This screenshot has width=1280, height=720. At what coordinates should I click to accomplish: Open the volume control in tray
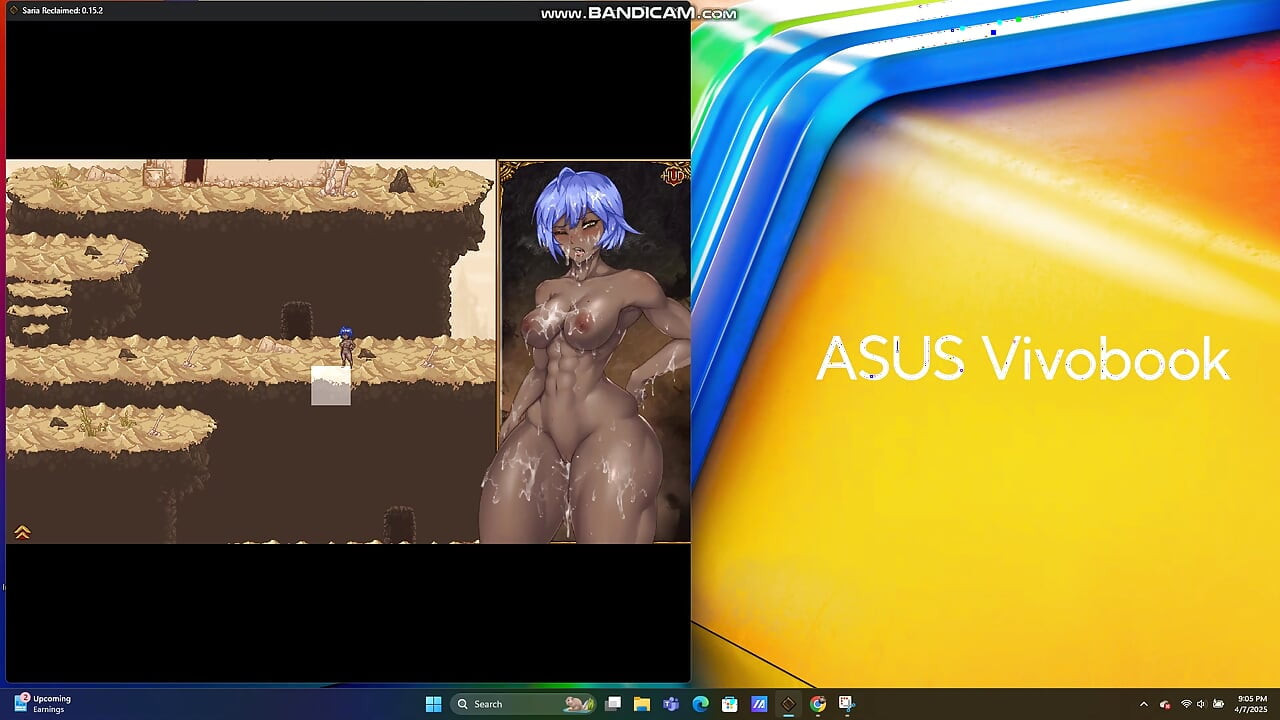[x=1201, y=704]
